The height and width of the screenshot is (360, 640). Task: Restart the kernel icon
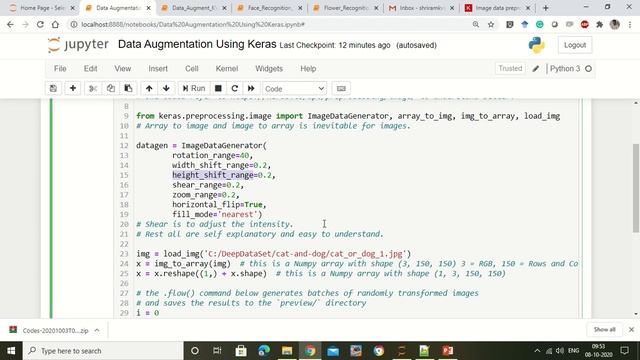click(235, 89)
